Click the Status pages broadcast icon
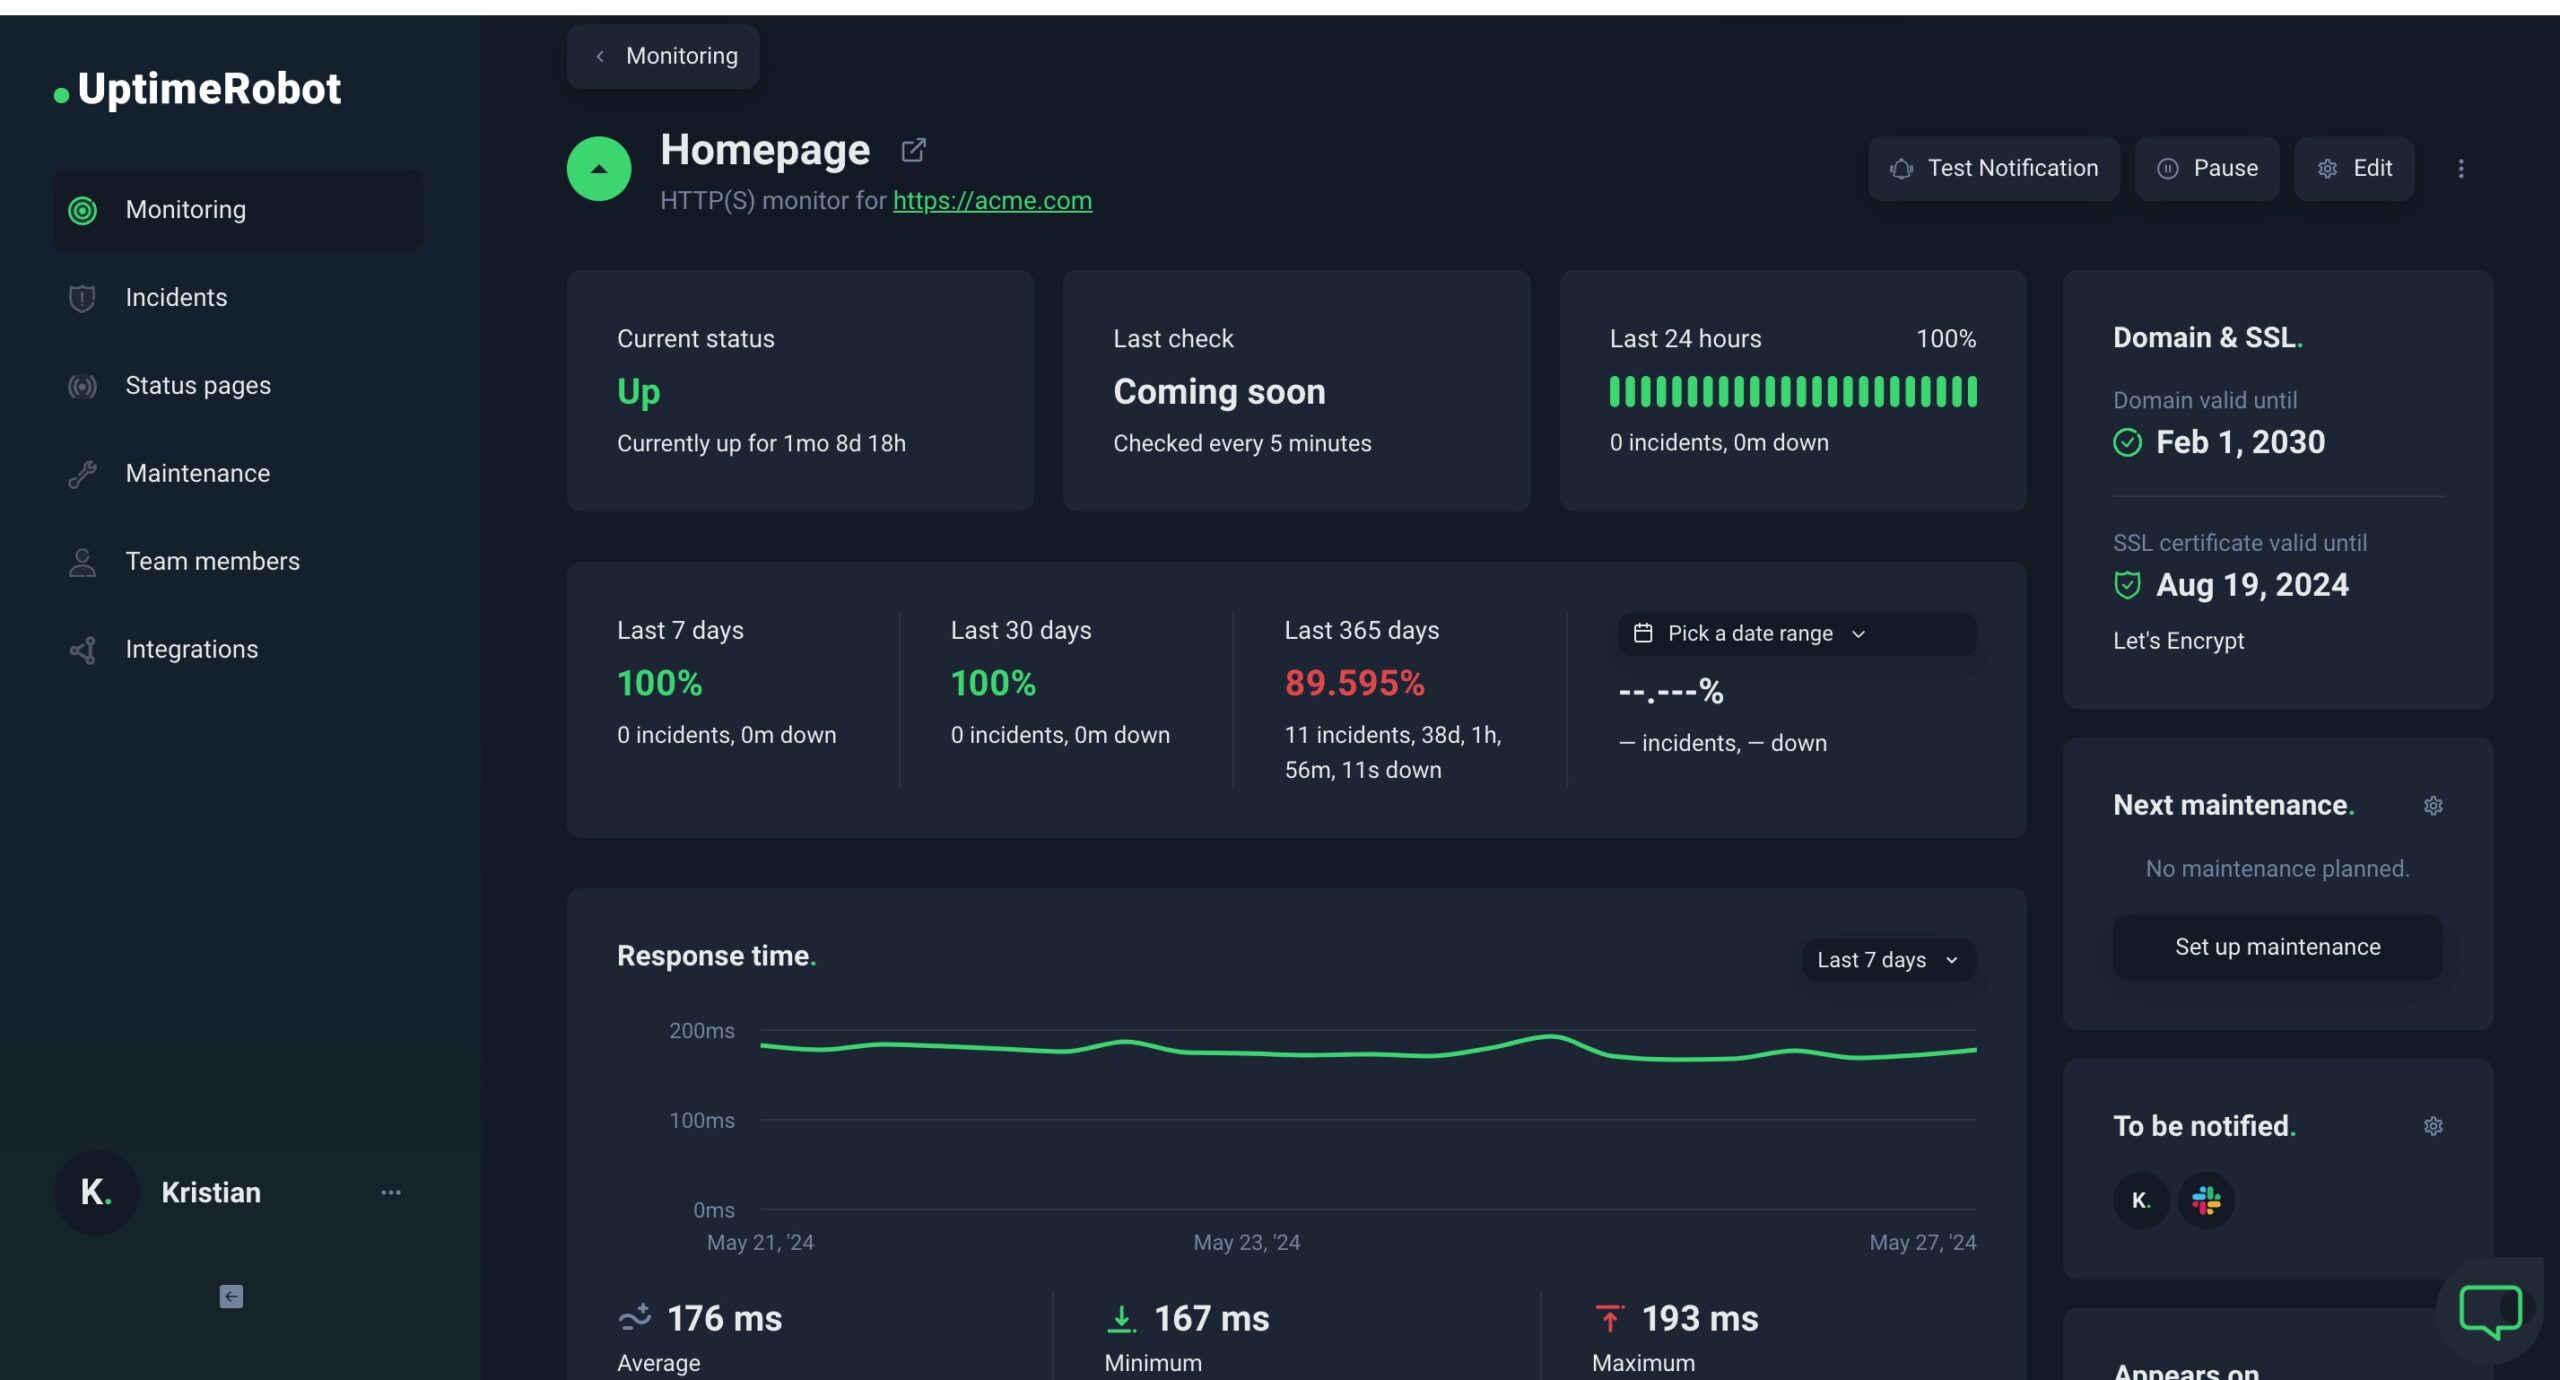 [x=82, y=386]
